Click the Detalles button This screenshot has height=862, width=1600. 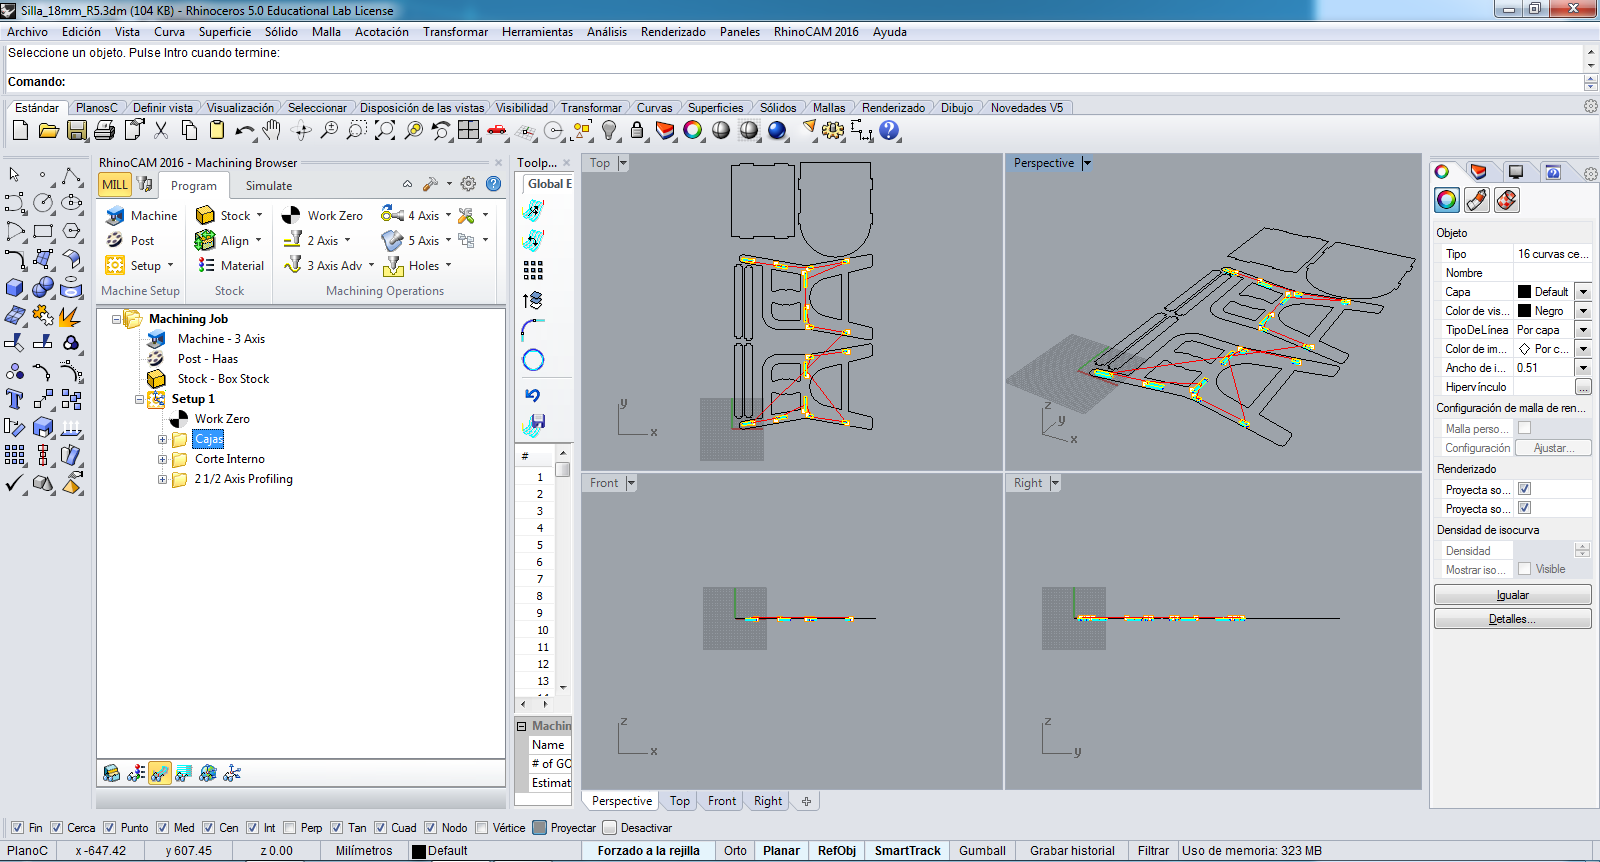pyautogui.click(x=1512, y=619)
